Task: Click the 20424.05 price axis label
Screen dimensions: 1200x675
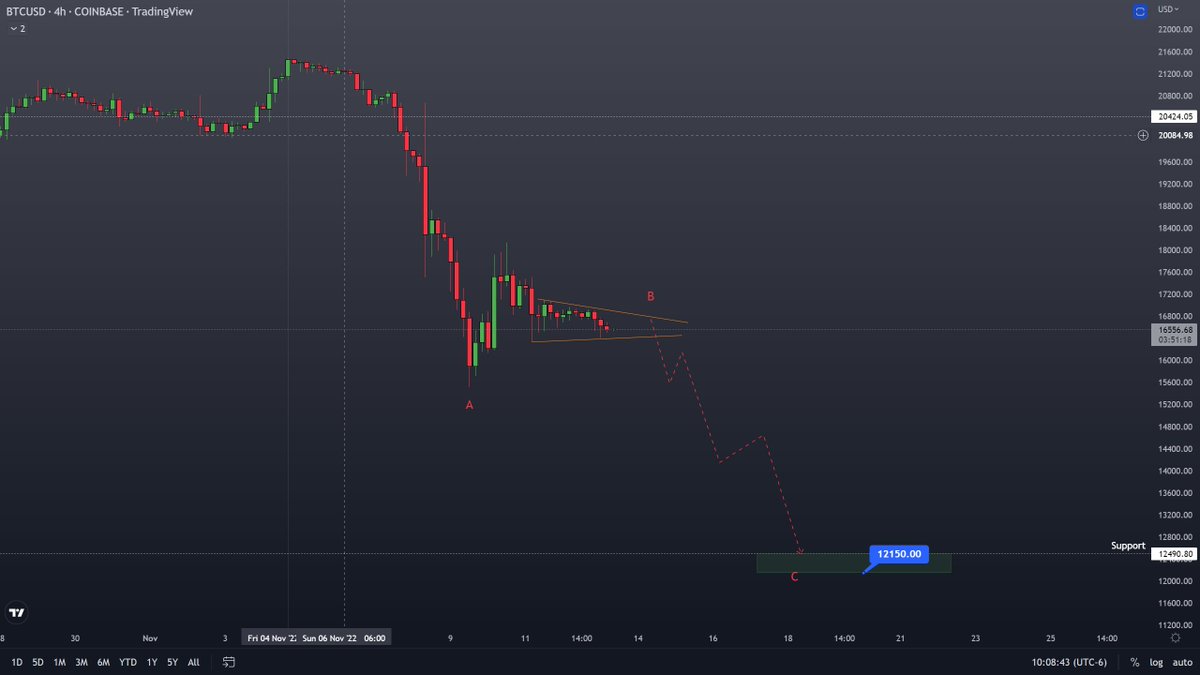Action: (1172, 116)
